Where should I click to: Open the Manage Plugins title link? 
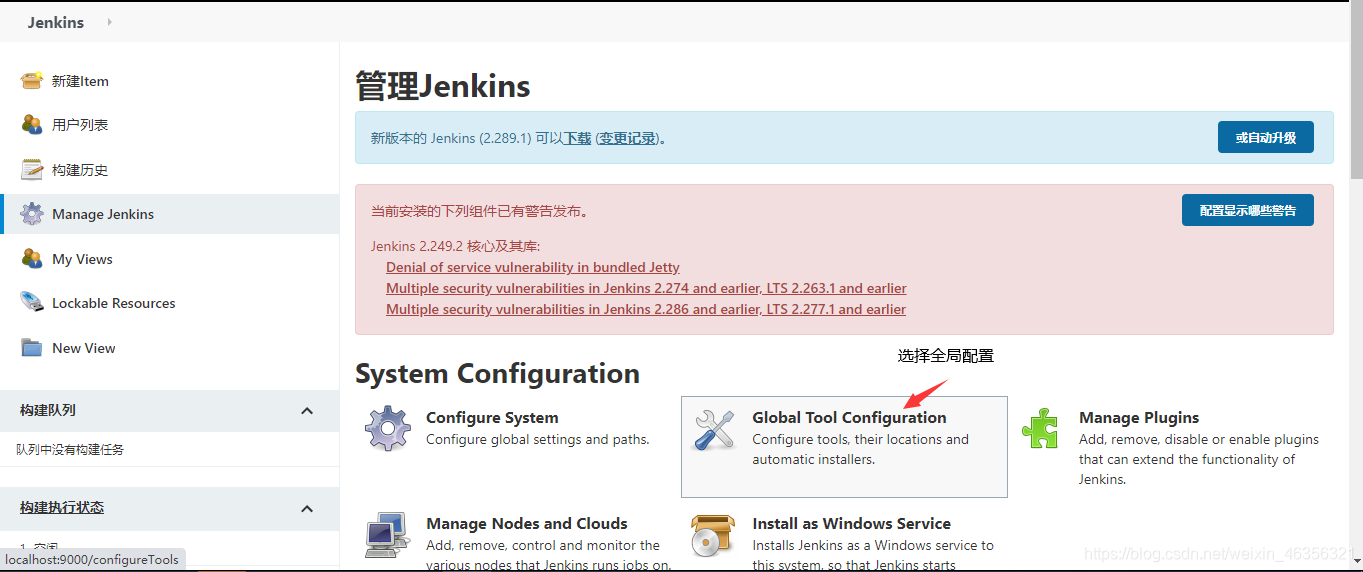pyautogui.click(x=1139, y=418)
